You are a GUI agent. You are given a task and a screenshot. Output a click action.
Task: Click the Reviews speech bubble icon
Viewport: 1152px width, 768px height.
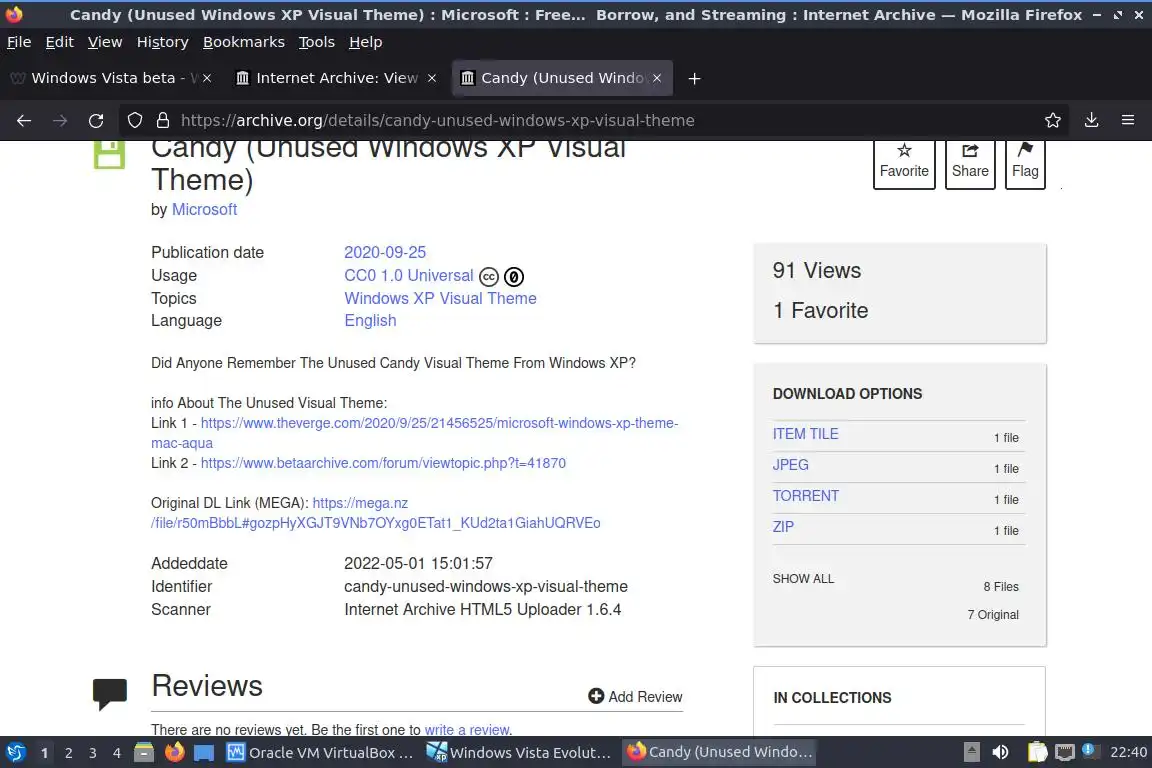109,694
